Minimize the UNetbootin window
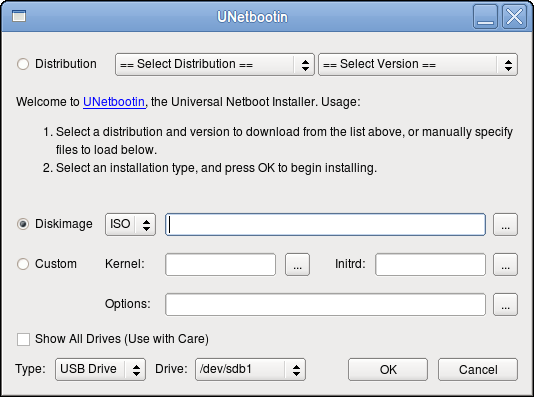Screen dimensions: 534x397 [485, 16]
